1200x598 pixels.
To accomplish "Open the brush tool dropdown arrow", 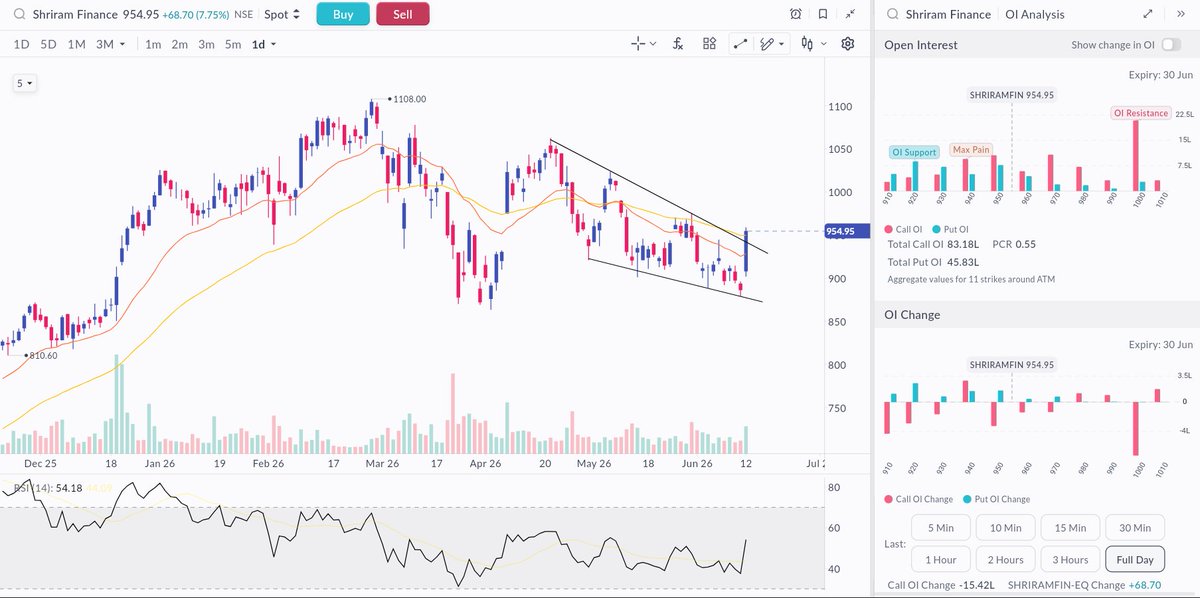I will tap(782, 45).
